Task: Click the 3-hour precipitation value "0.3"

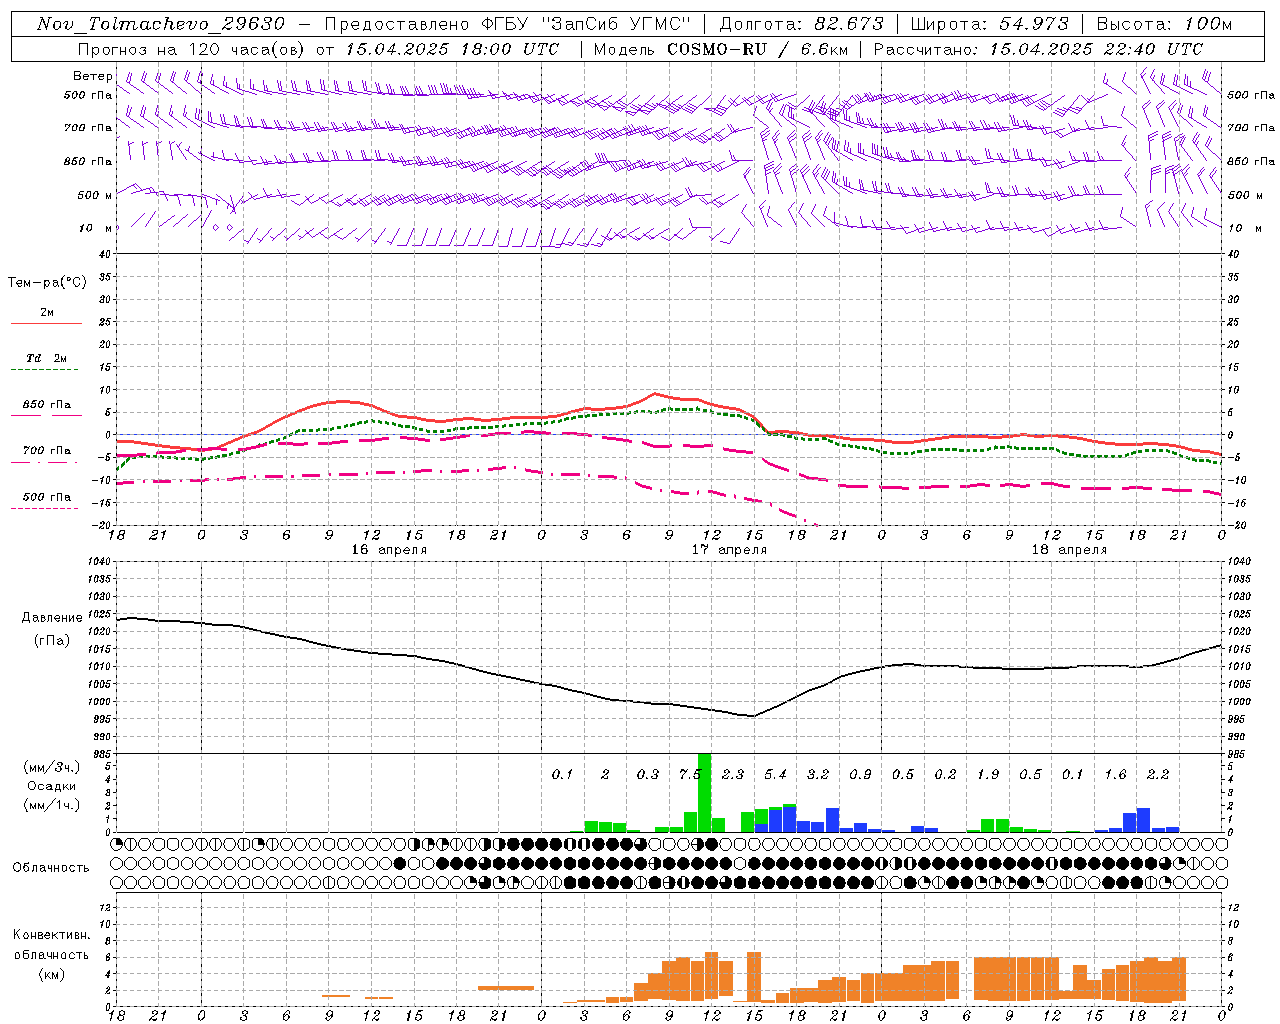Action: (648, 775)
